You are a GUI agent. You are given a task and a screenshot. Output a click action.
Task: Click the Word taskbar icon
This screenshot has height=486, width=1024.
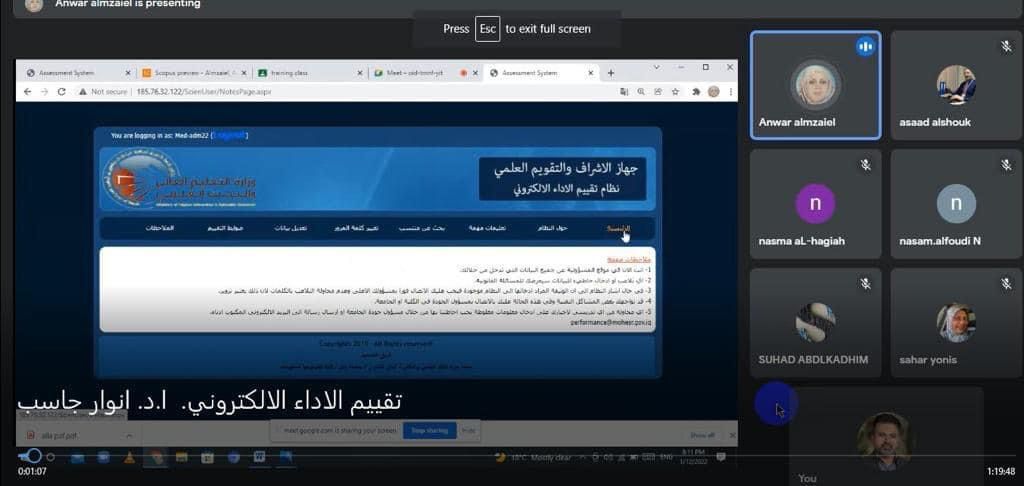tap(259, 458)
